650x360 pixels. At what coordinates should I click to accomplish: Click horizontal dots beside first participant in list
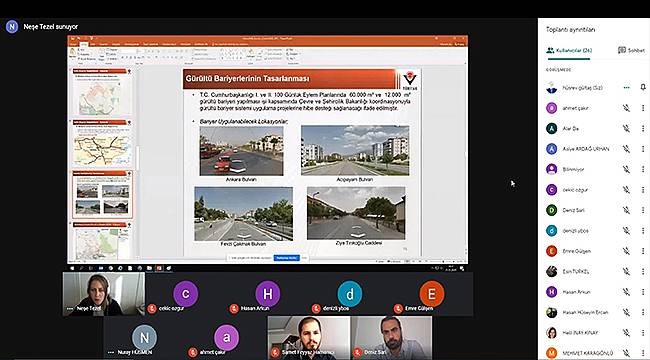(x=626, y=88)
